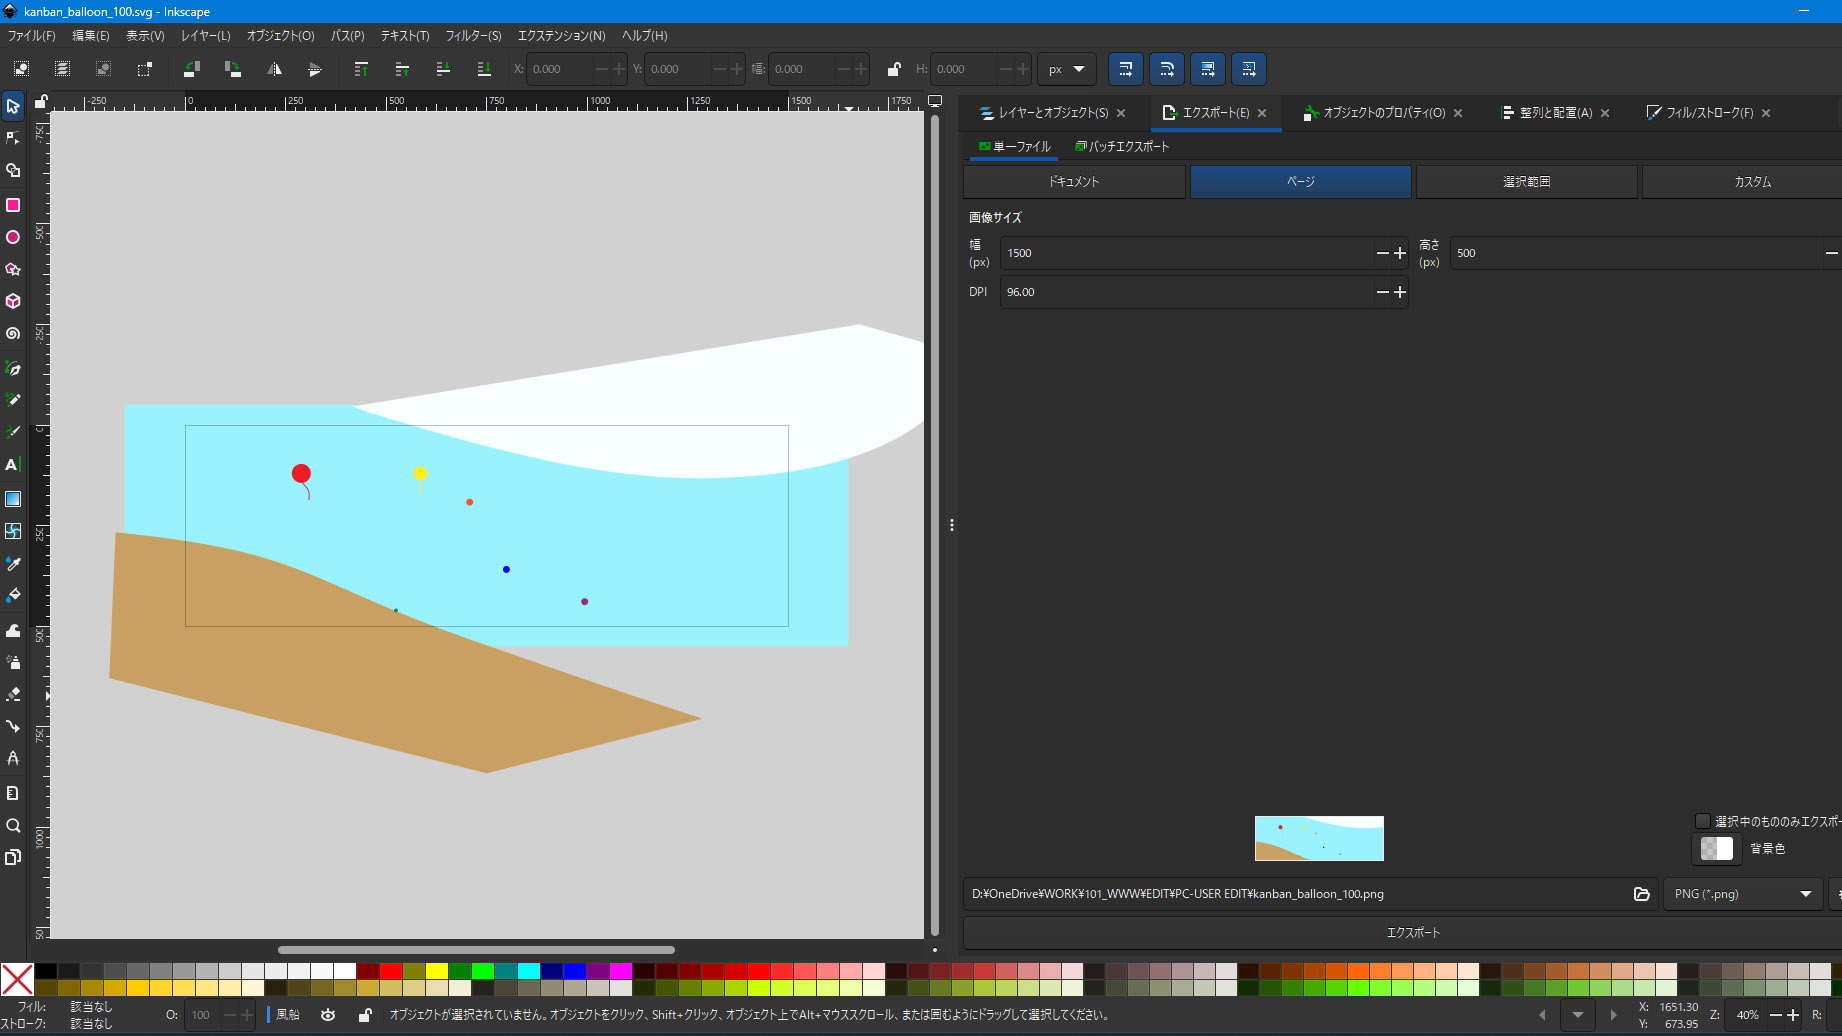This screenshot has height=1036, width=1842.
Task: Enable export selected only checkbox
Action: (x=1702, y=821)
